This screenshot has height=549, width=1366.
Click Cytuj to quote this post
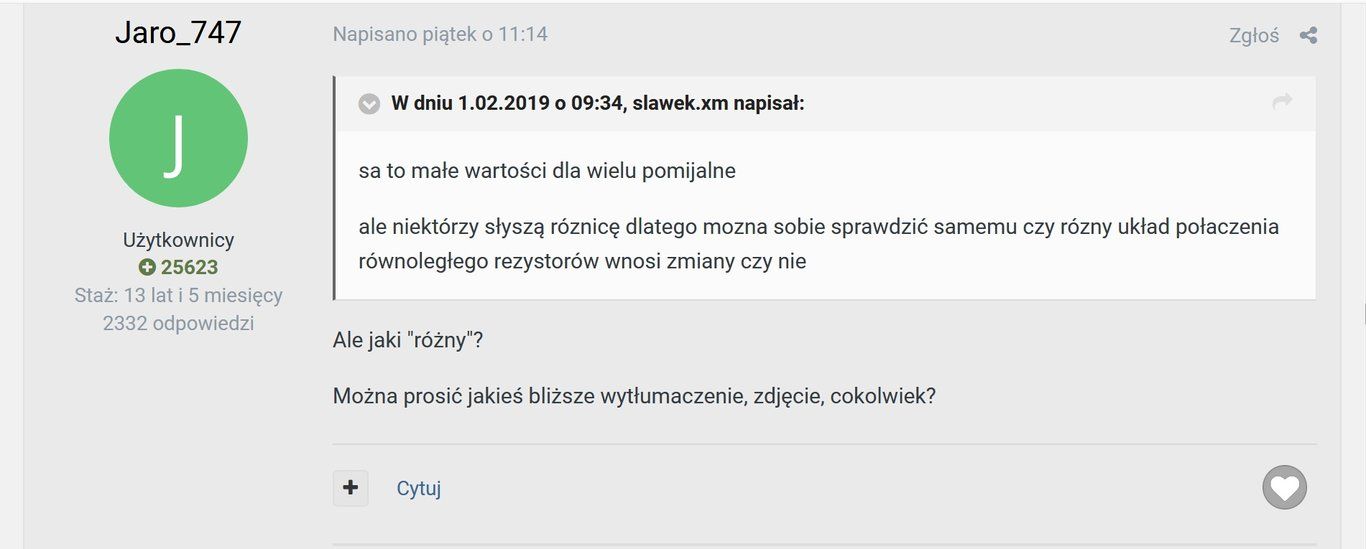(x=419, y=489)
